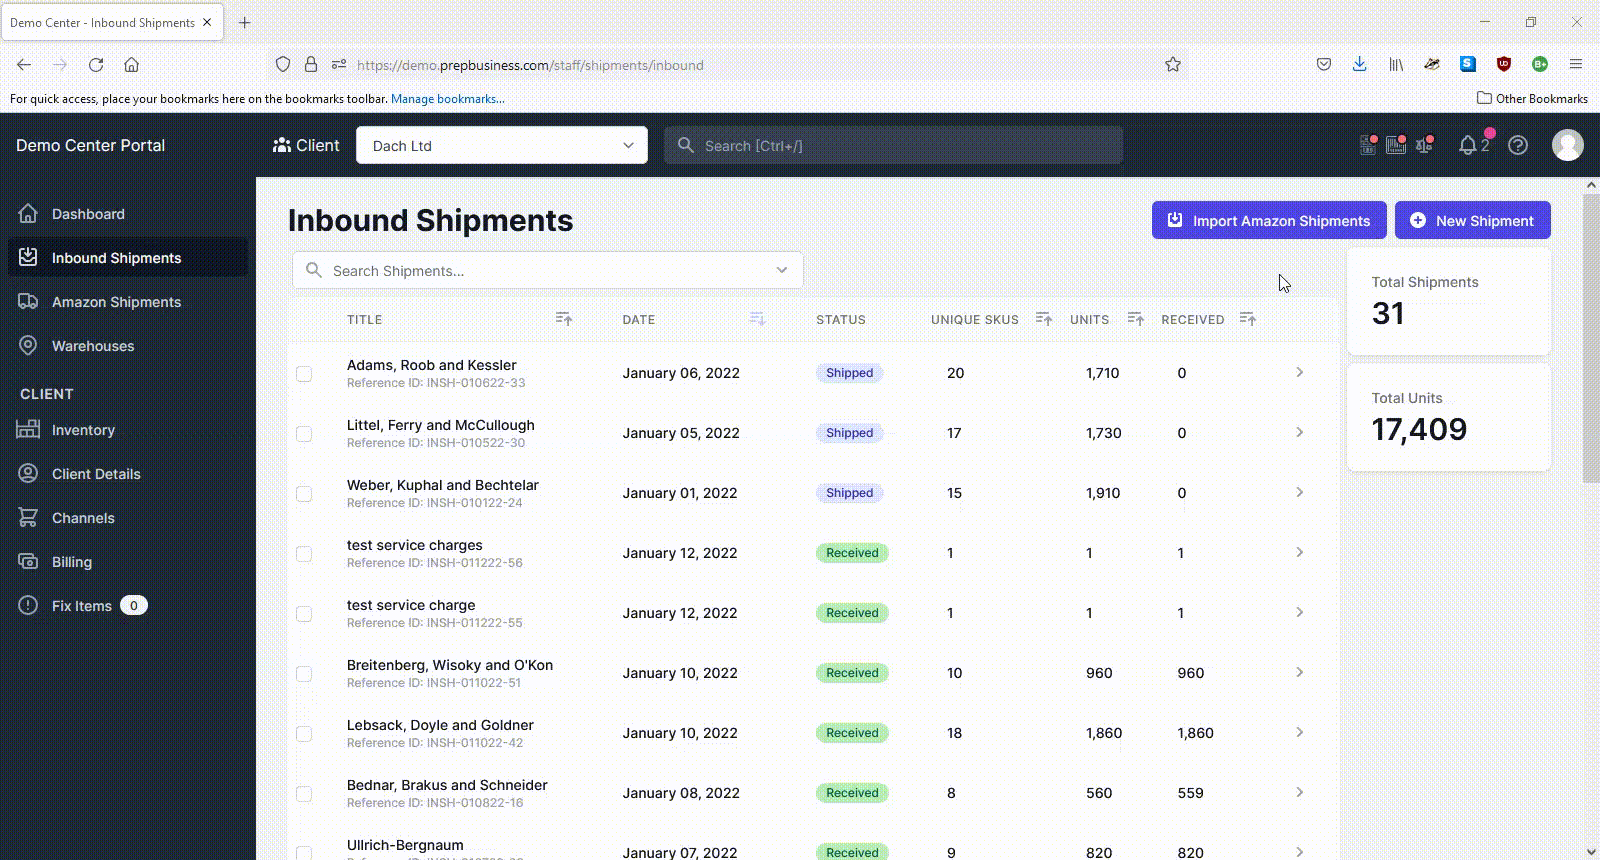Click the New Shipment button
The height and width of the screenshot is (860, 1600).
(x=1472, y=220)
